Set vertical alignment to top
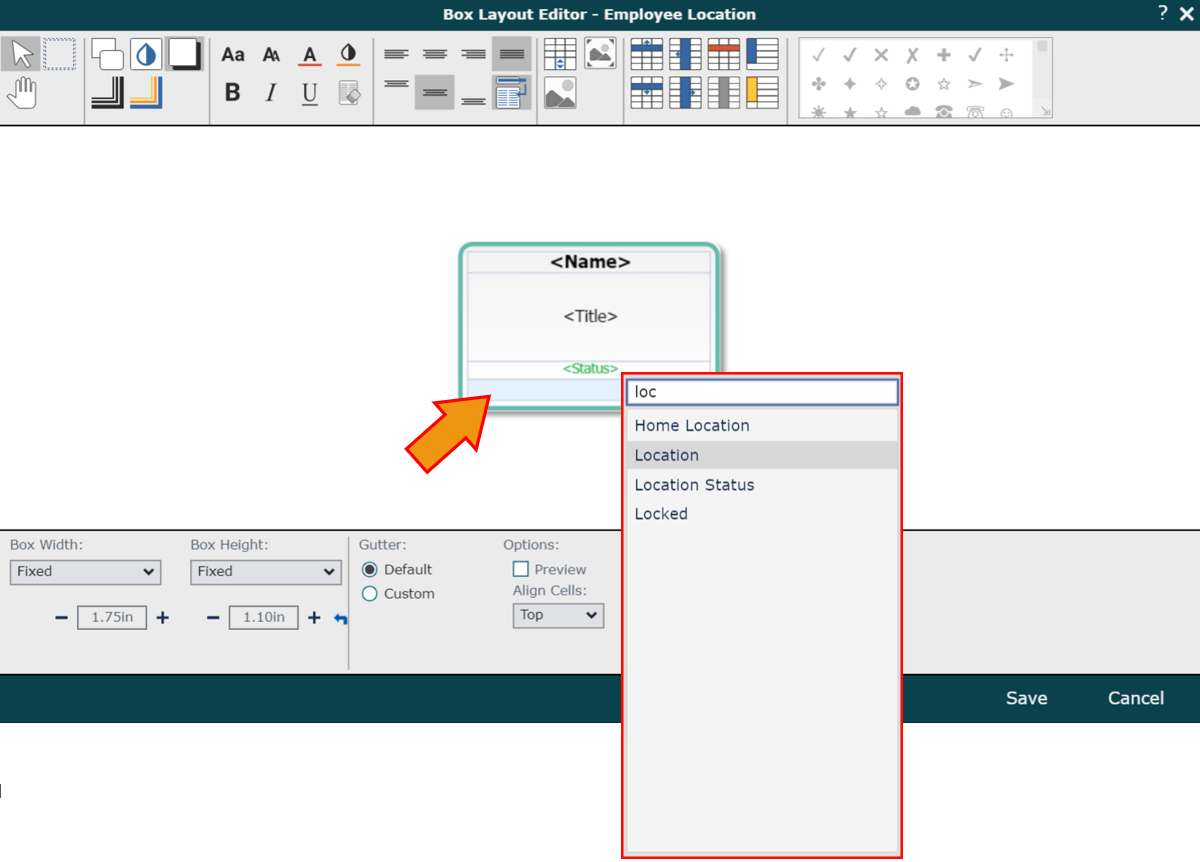 (397, 85)
